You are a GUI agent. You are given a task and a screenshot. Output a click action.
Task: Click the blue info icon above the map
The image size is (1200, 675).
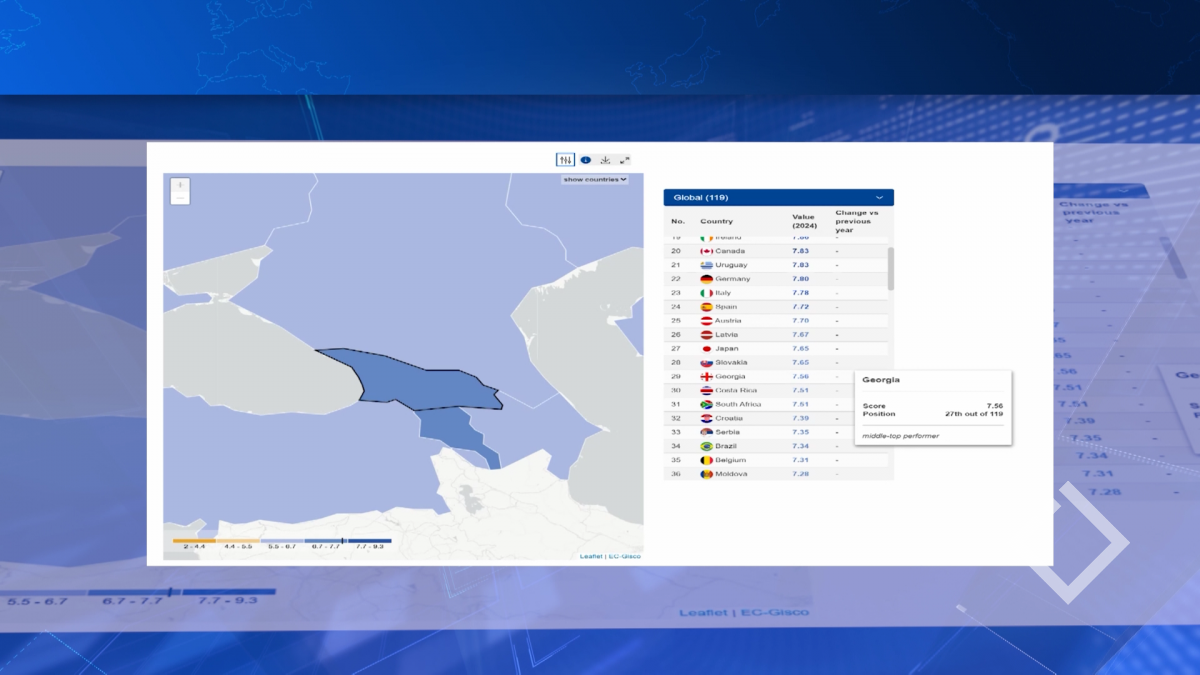[x=586, y=160]
